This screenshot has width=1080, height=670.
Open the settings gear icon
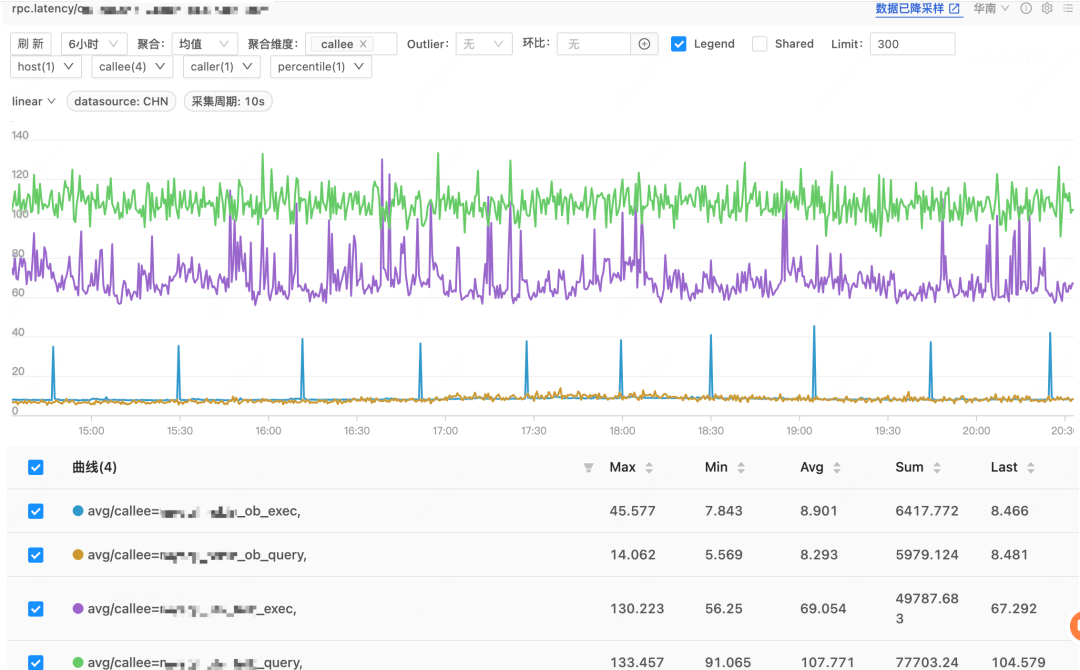(1047, 8)
